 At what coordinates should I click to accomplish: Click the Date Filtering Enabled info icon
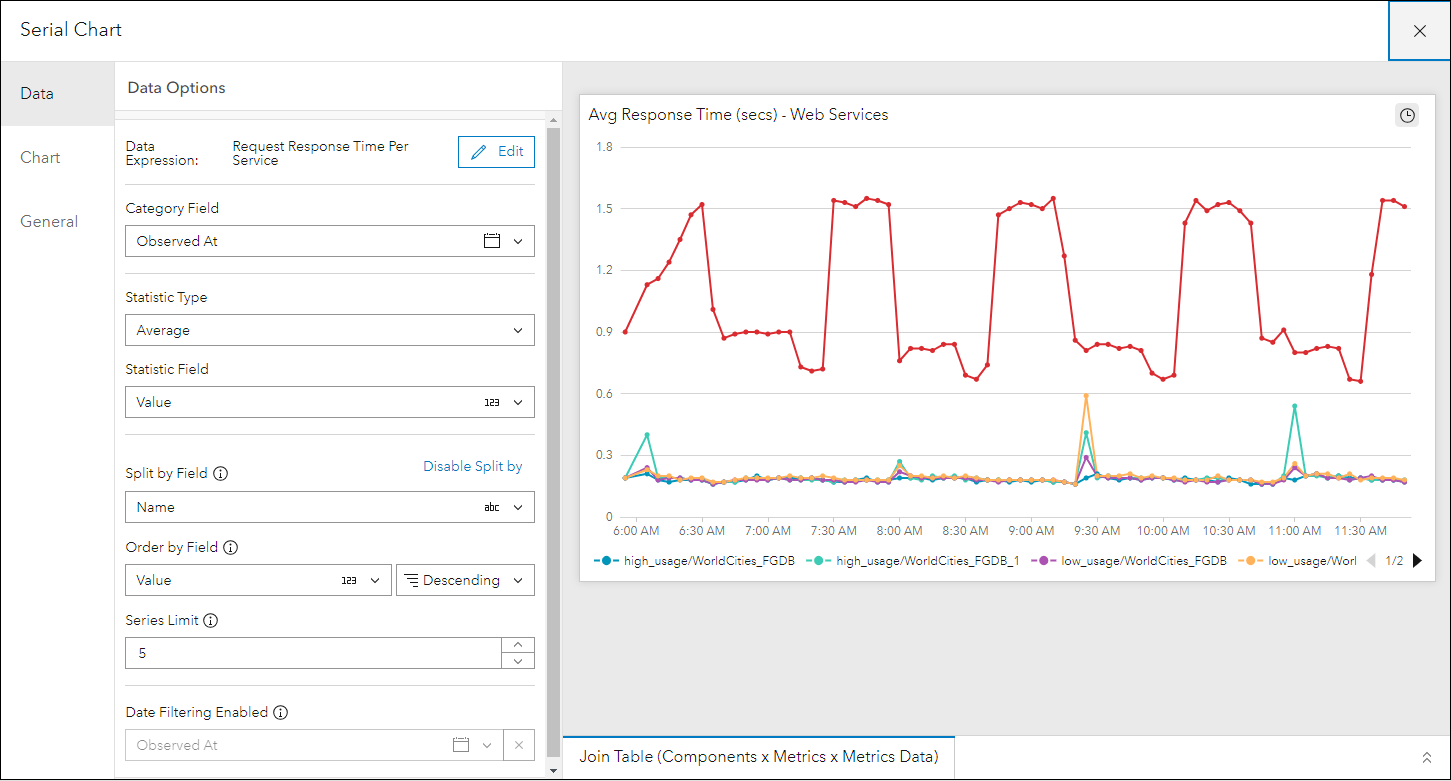point(281,713)
